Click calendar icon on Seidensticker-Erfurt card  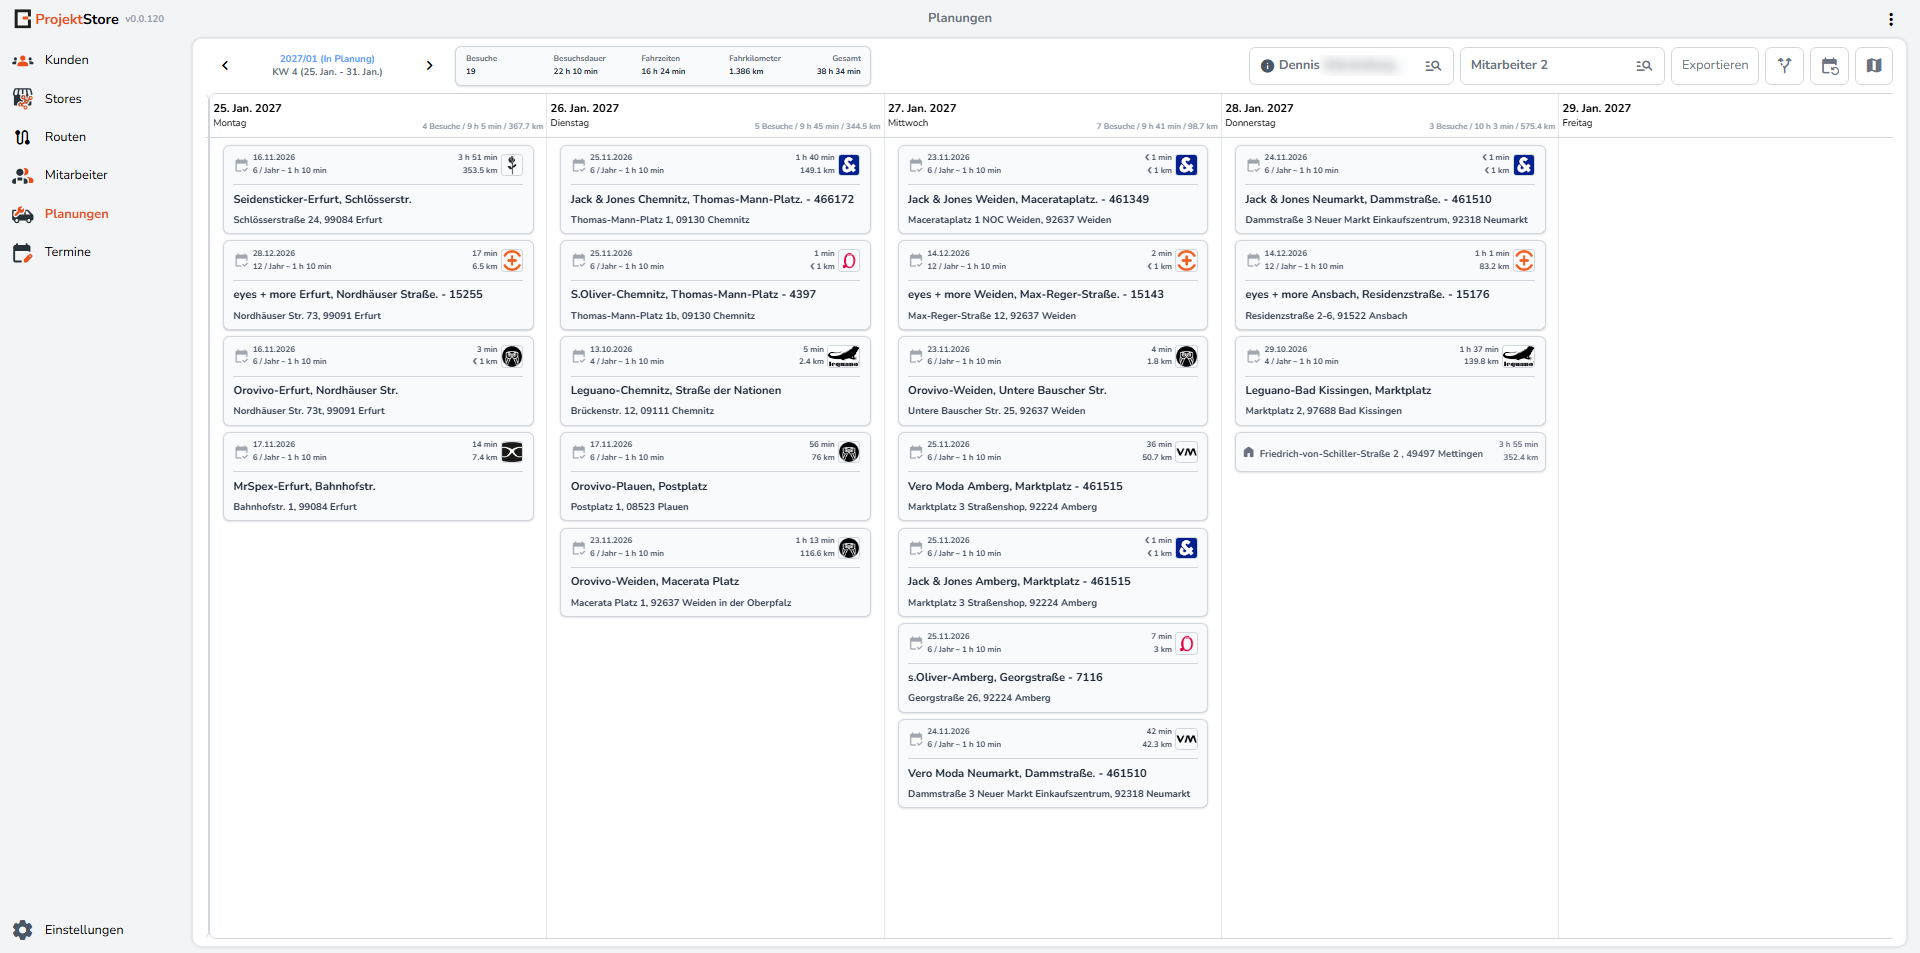[241, 165]
